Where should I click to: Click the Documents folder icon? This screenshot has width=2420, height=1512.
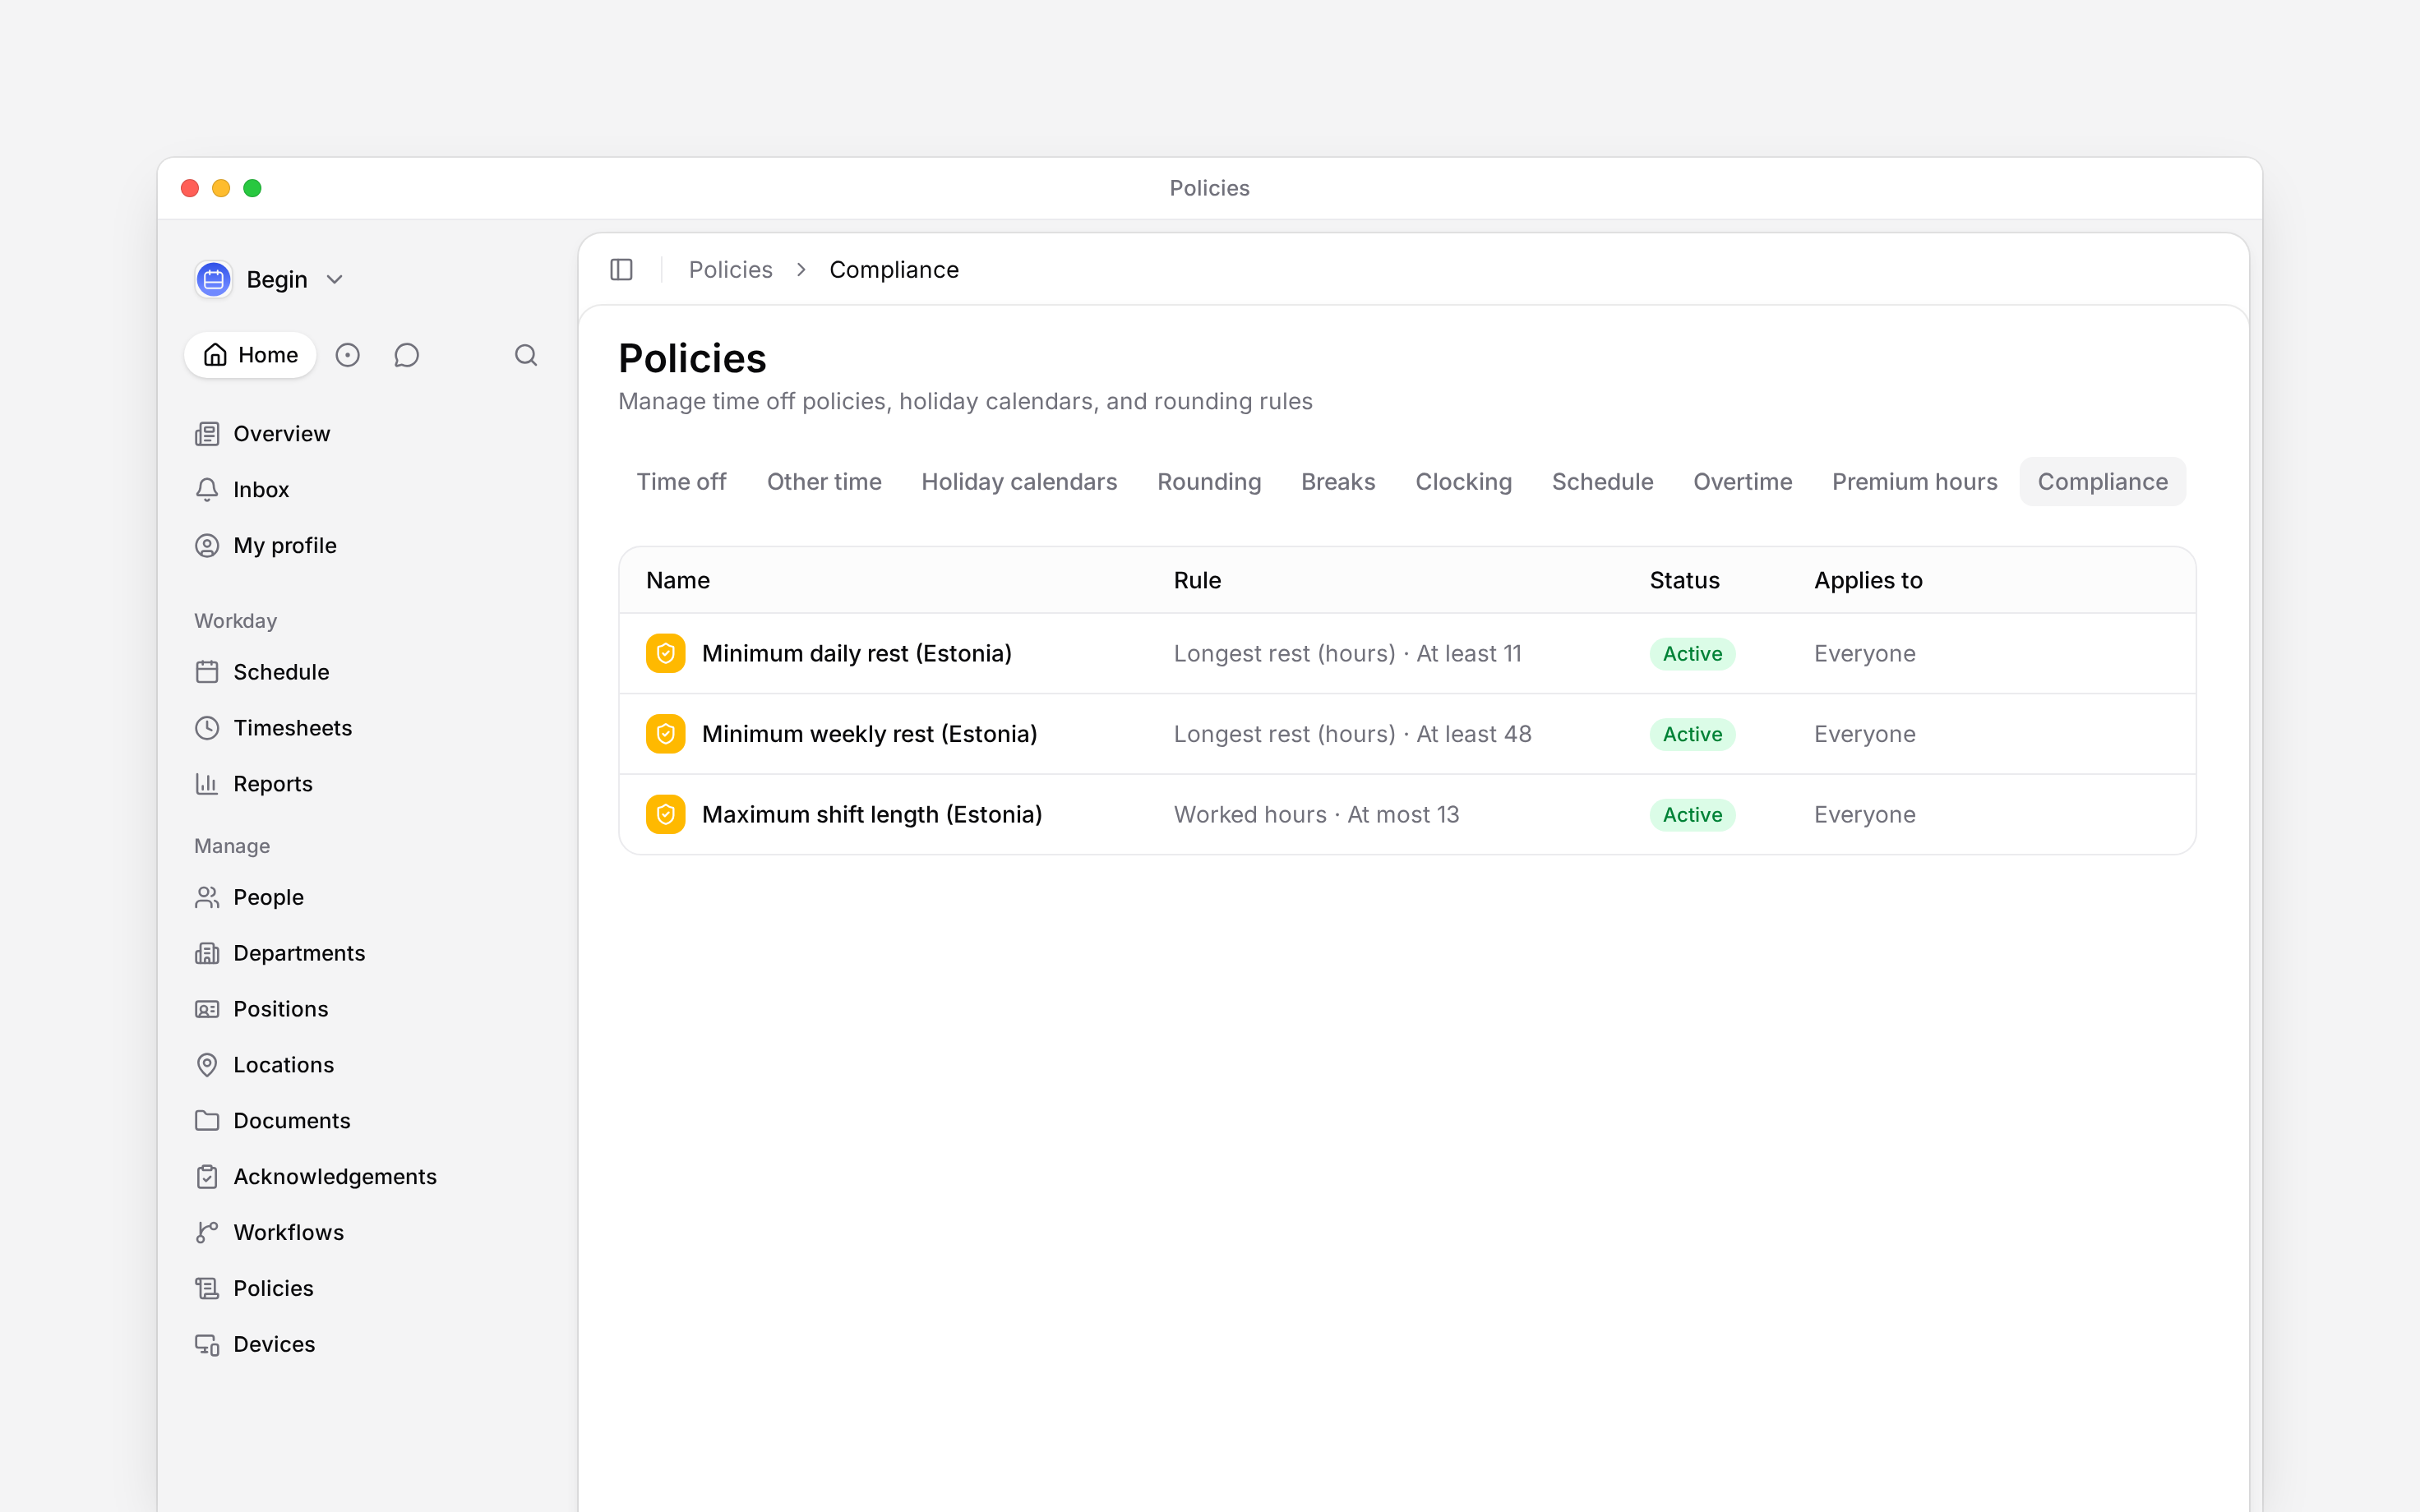pos(207,1121)
